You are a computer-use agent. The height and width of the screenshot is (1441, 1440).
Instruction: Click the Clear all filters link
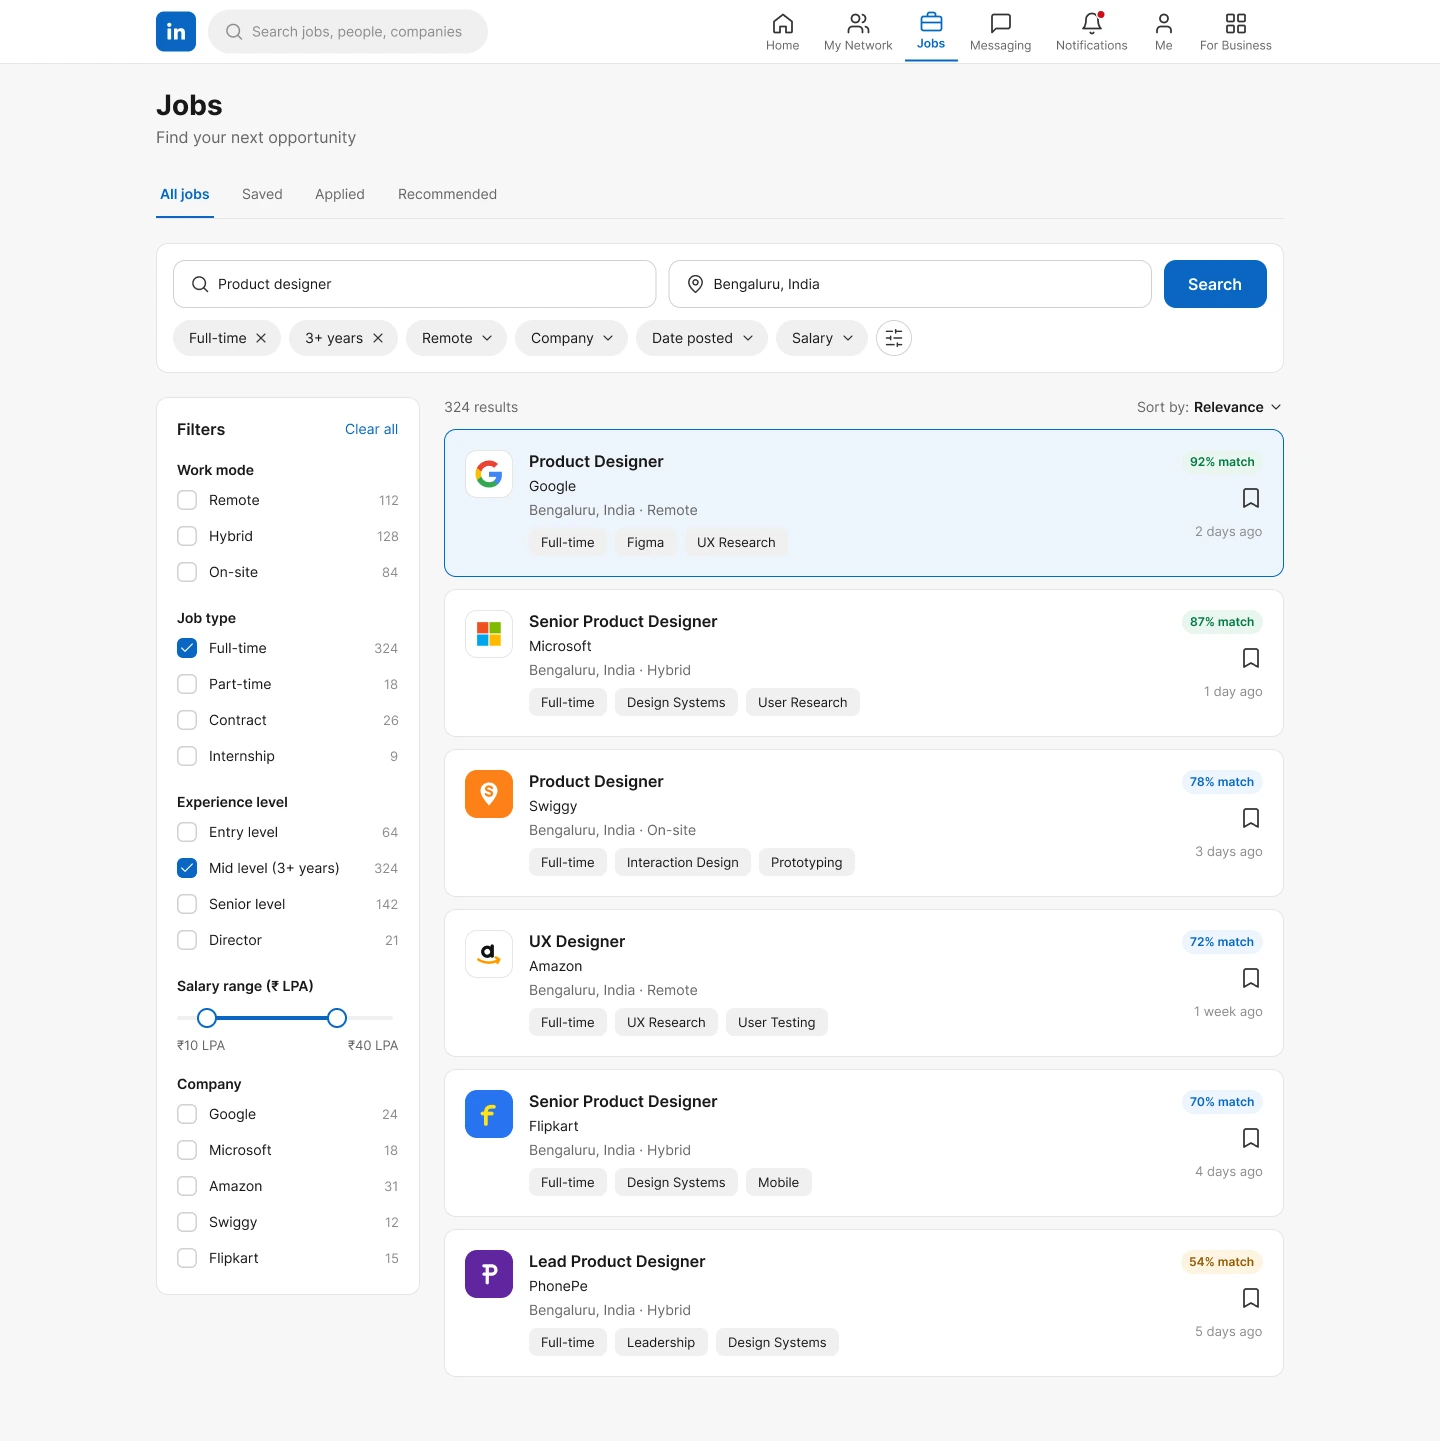371,429
